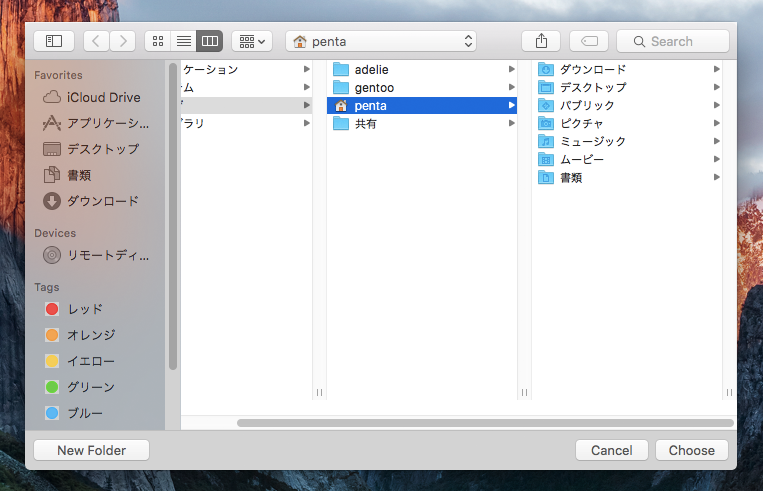This screenshot has height=491, width=763.
Task: Expand the adelie folder arrow
Action: pos(511,70)
